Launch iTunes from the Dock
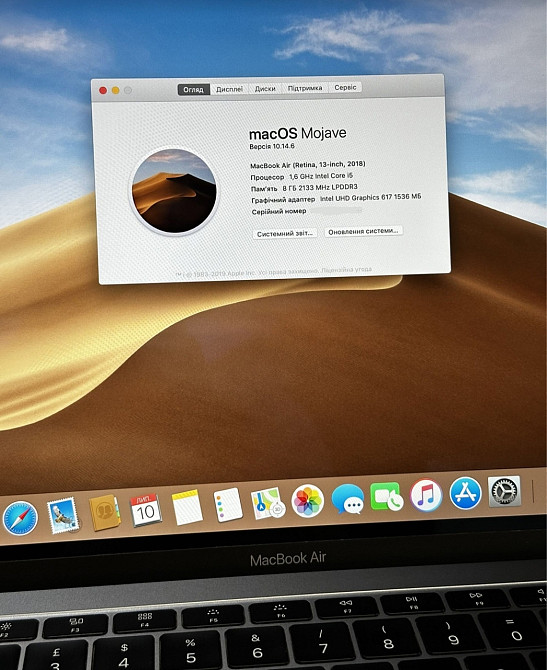The width and height of the screenshot is (547, 670). (426, 495)
